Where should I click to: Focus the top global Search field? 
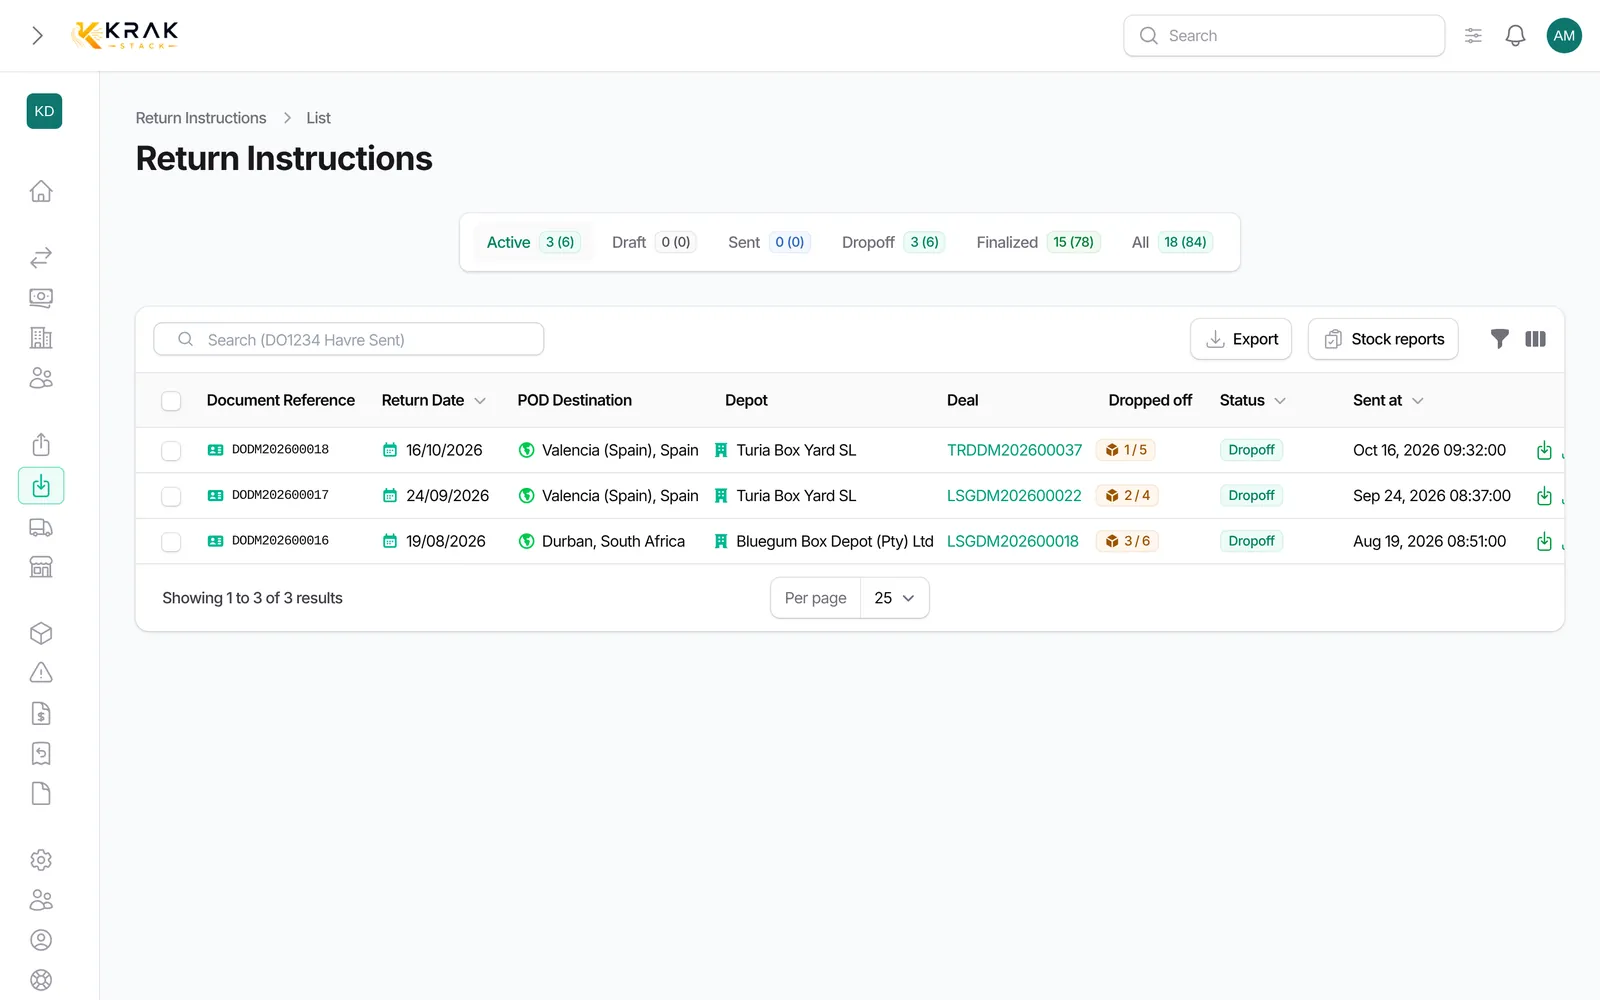click(1284, 36)
